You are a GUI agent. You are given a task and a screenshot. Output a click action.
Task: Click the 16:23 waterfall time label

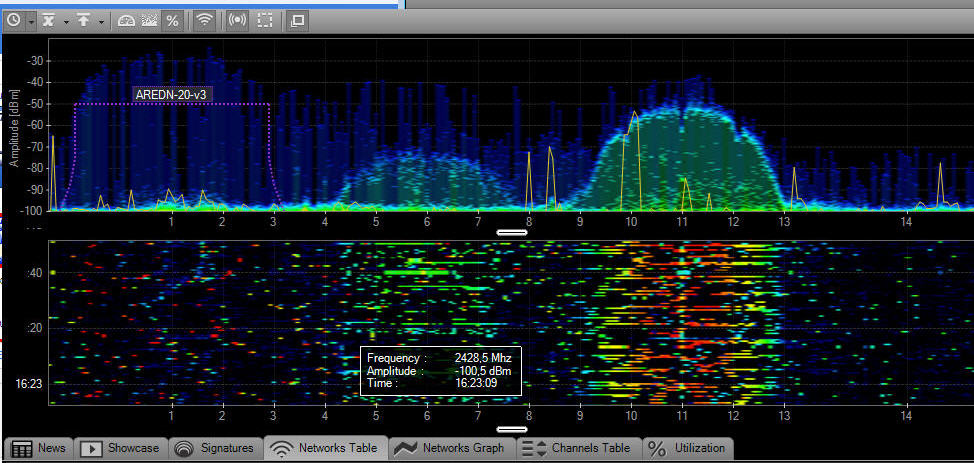(x=28, y=384)
